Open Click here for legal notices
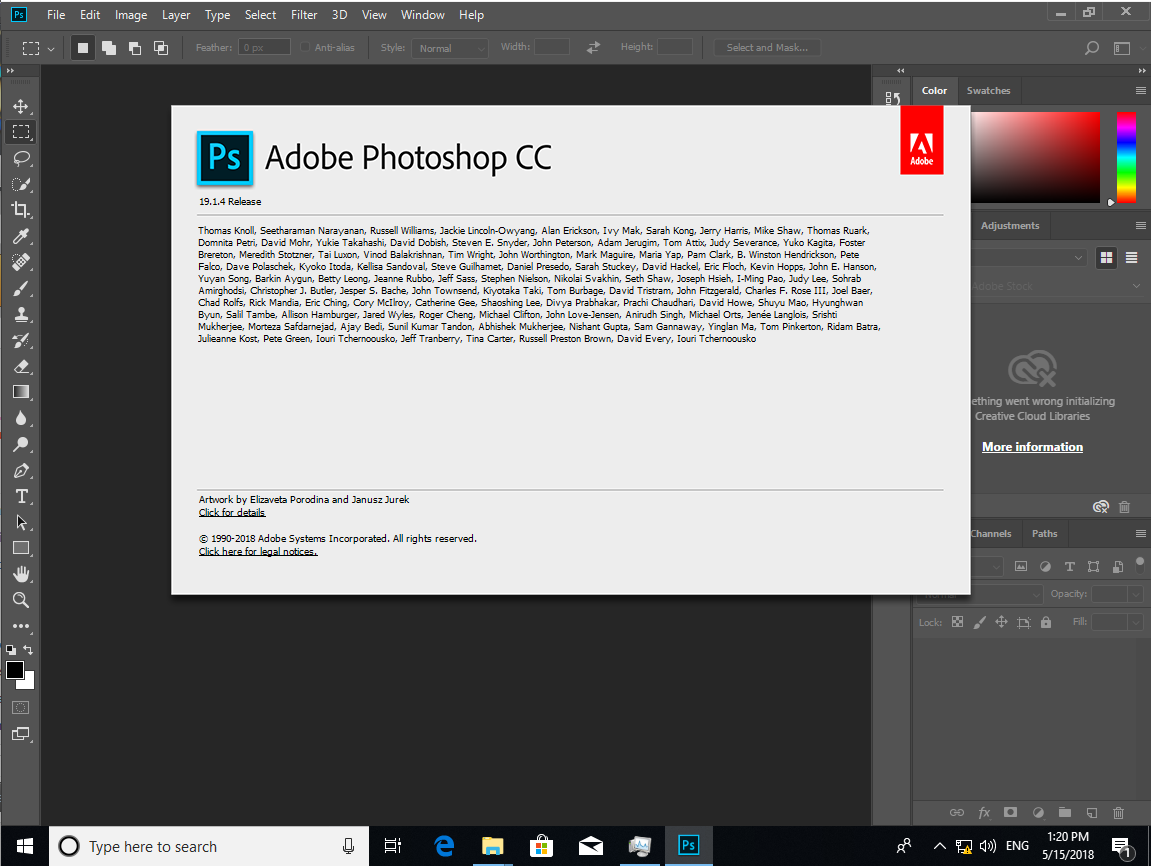1151x866 pixels. [258, 551]
